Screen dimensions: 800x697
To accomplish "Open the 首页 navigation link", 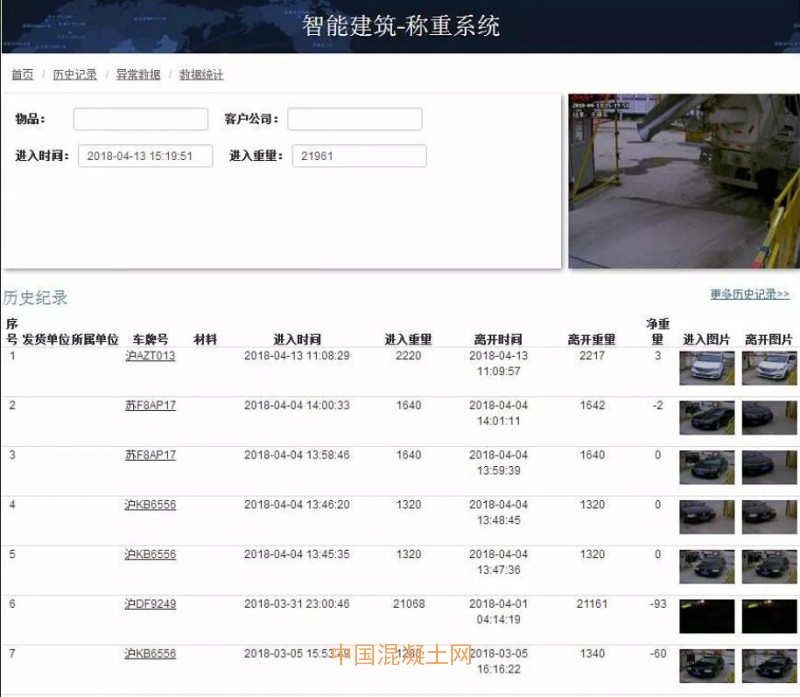I will click(22, 75).
